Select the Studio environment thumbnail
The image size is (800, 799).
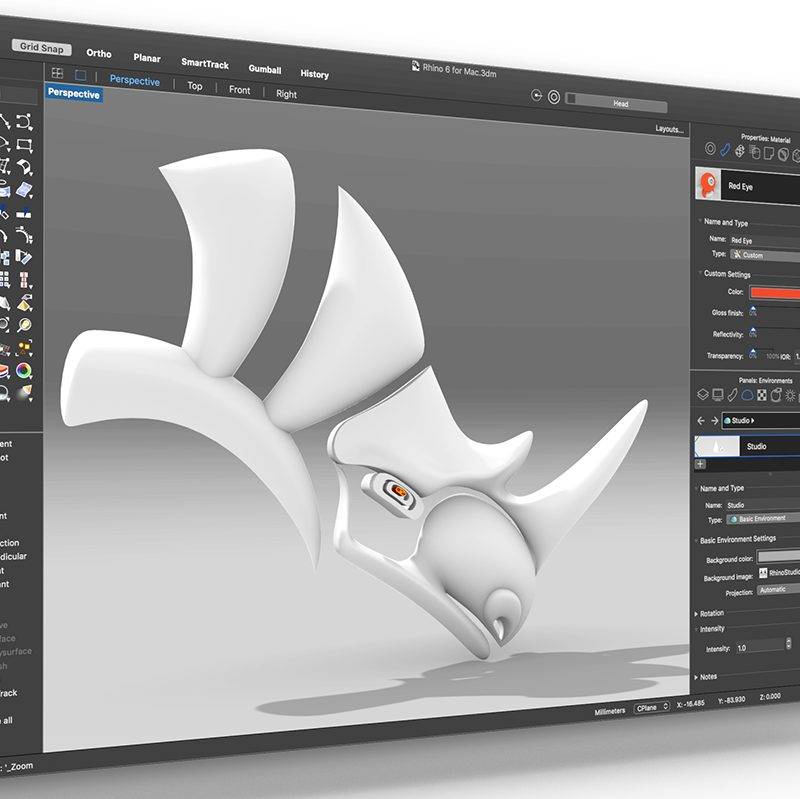click(715, 446)
